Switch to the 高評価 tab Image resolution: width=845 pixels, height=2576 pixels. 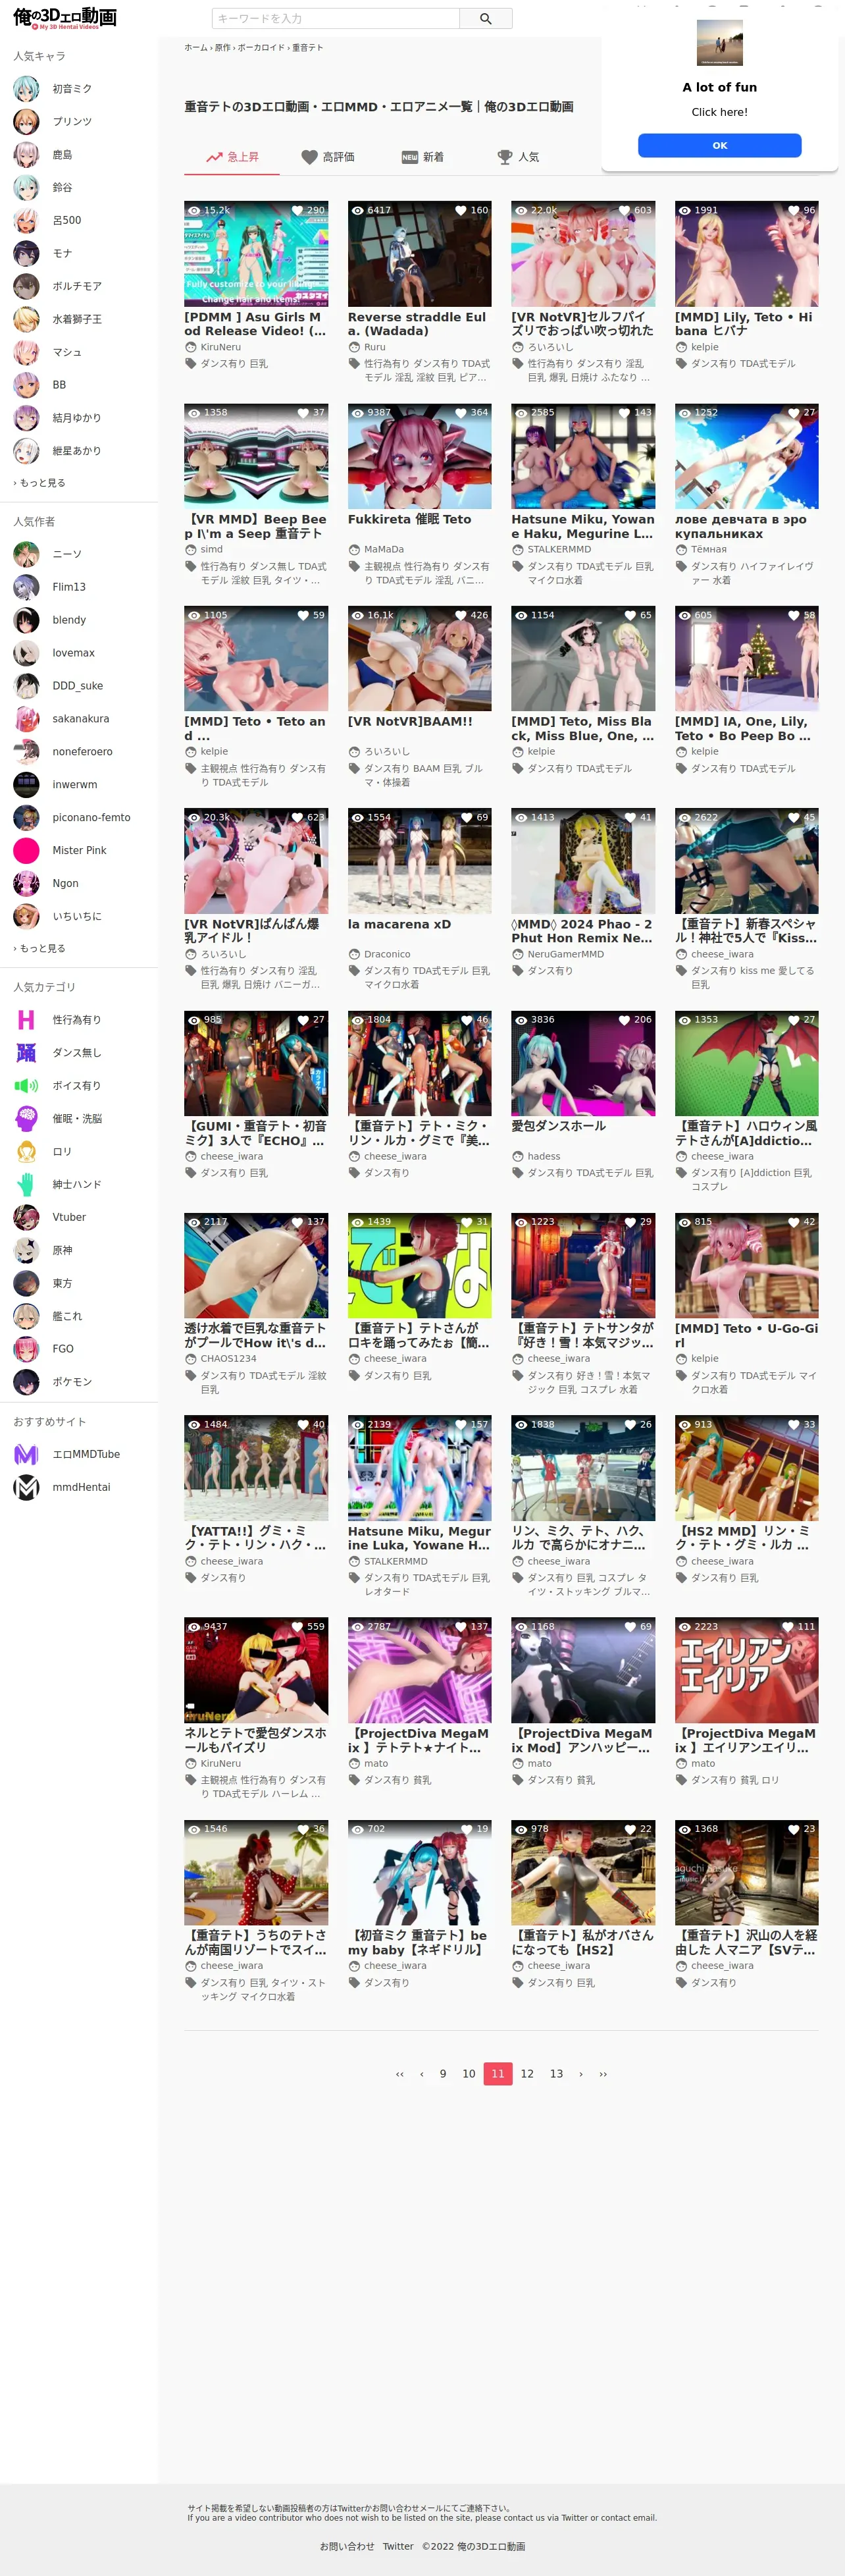point(328,157)
